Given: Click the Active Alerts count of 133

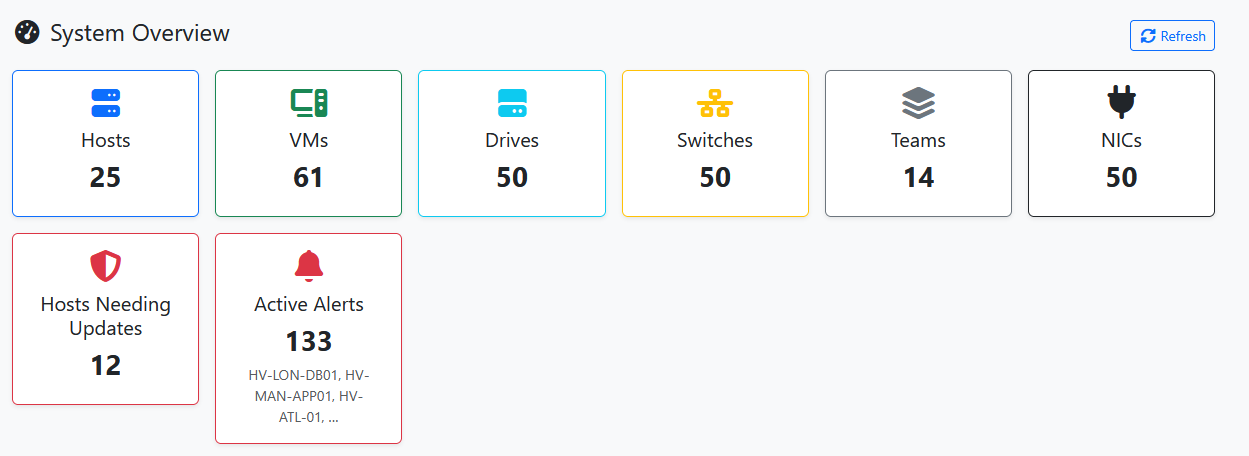Looking at the screenshot, I should pos(308,341).
